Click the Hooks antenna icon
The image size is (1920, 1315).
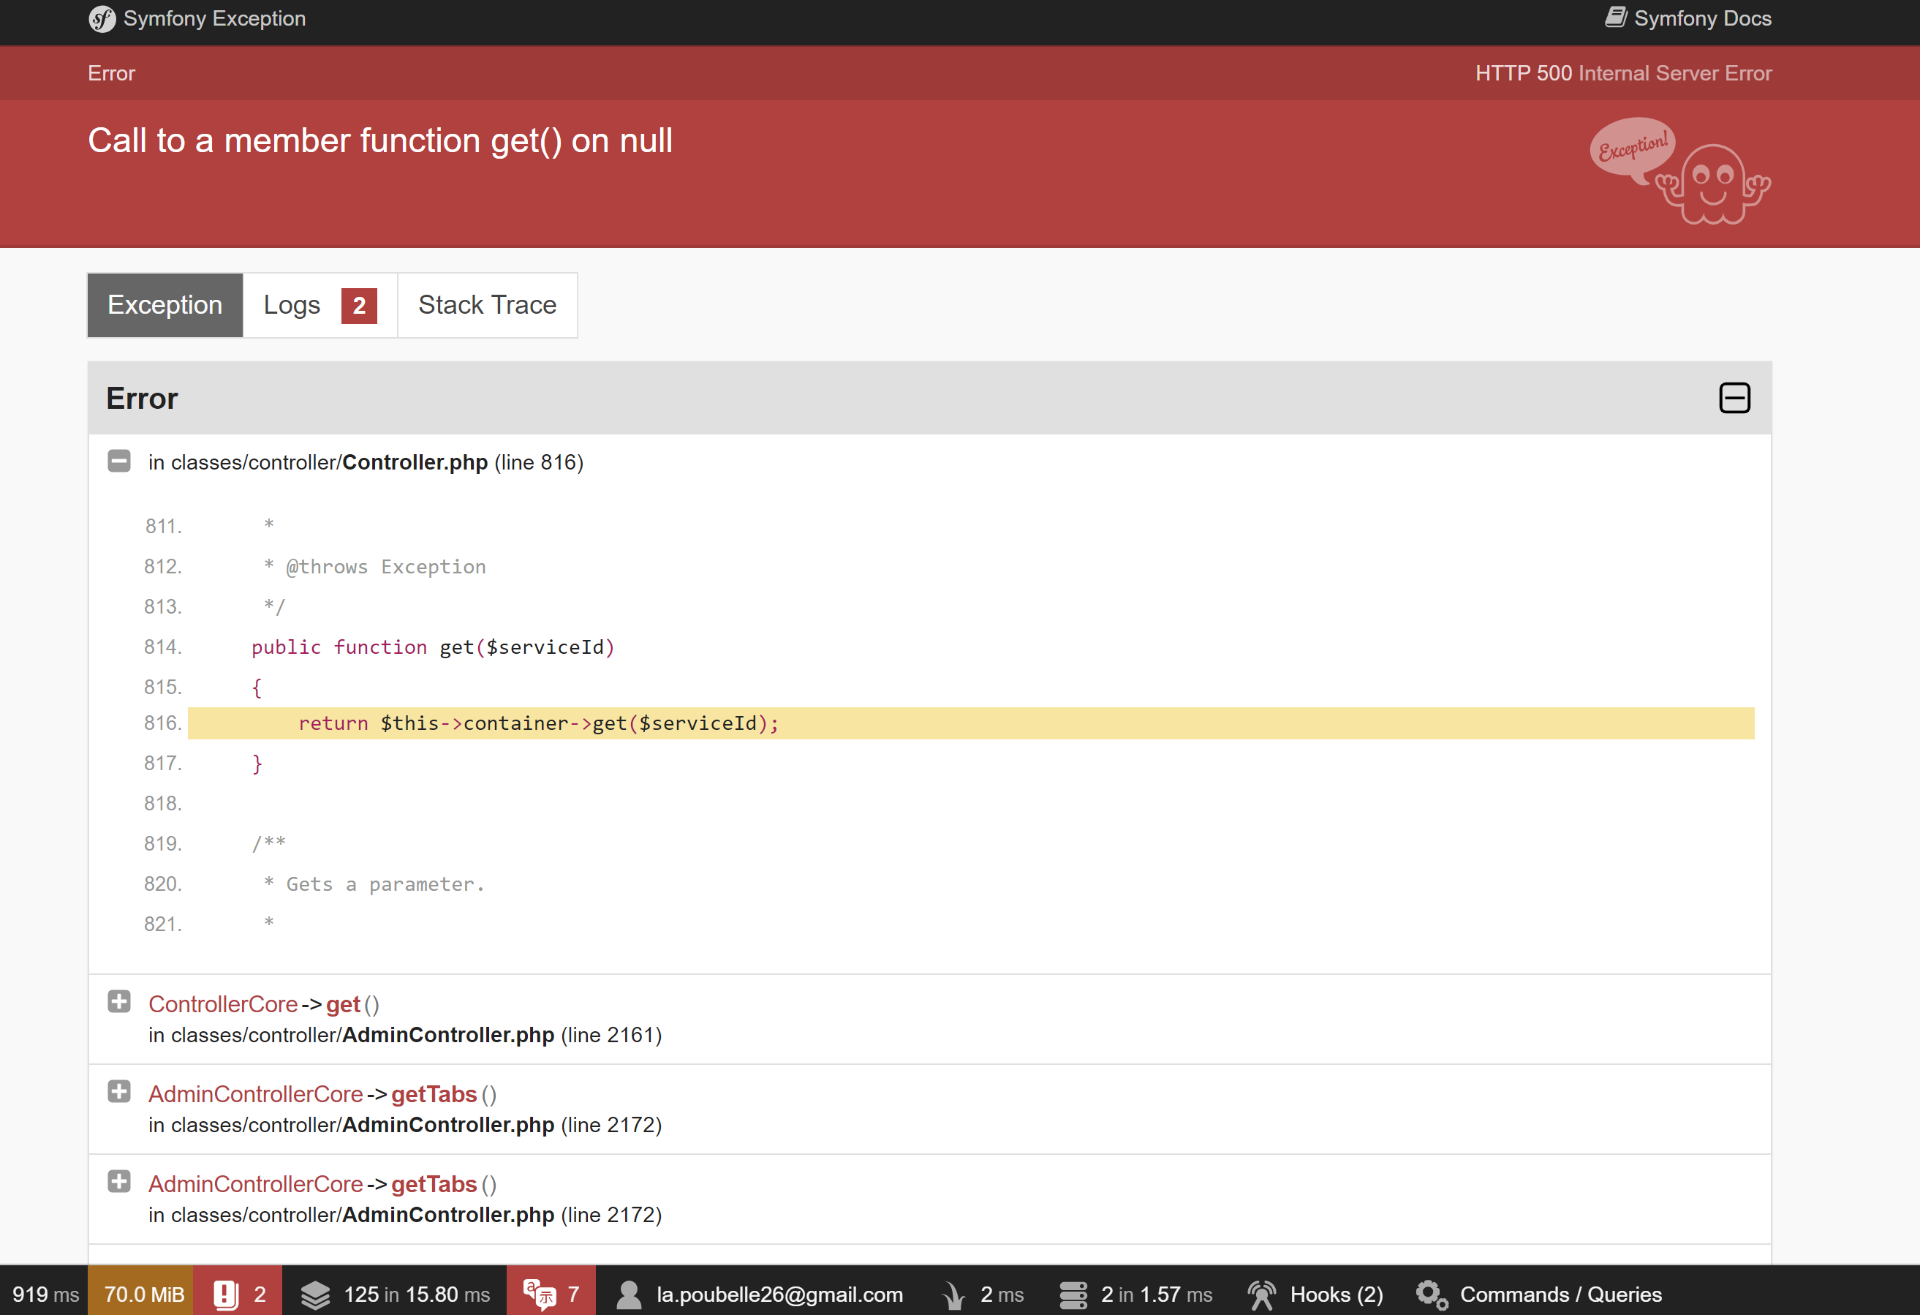point(1262,1294)
